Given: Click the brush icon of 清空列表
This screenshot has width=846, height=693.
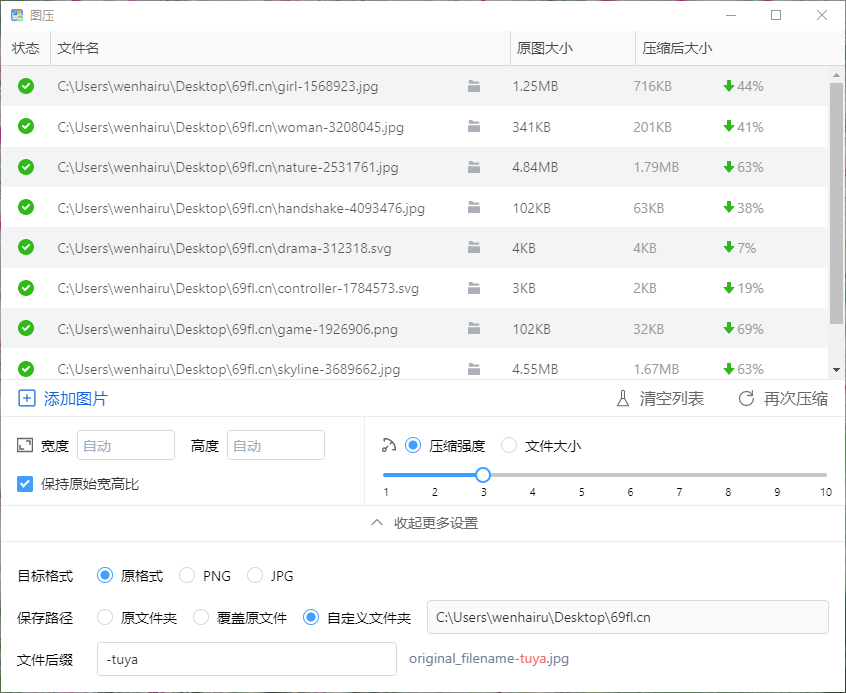Looking at the screenshot, I should coord(623,398).
